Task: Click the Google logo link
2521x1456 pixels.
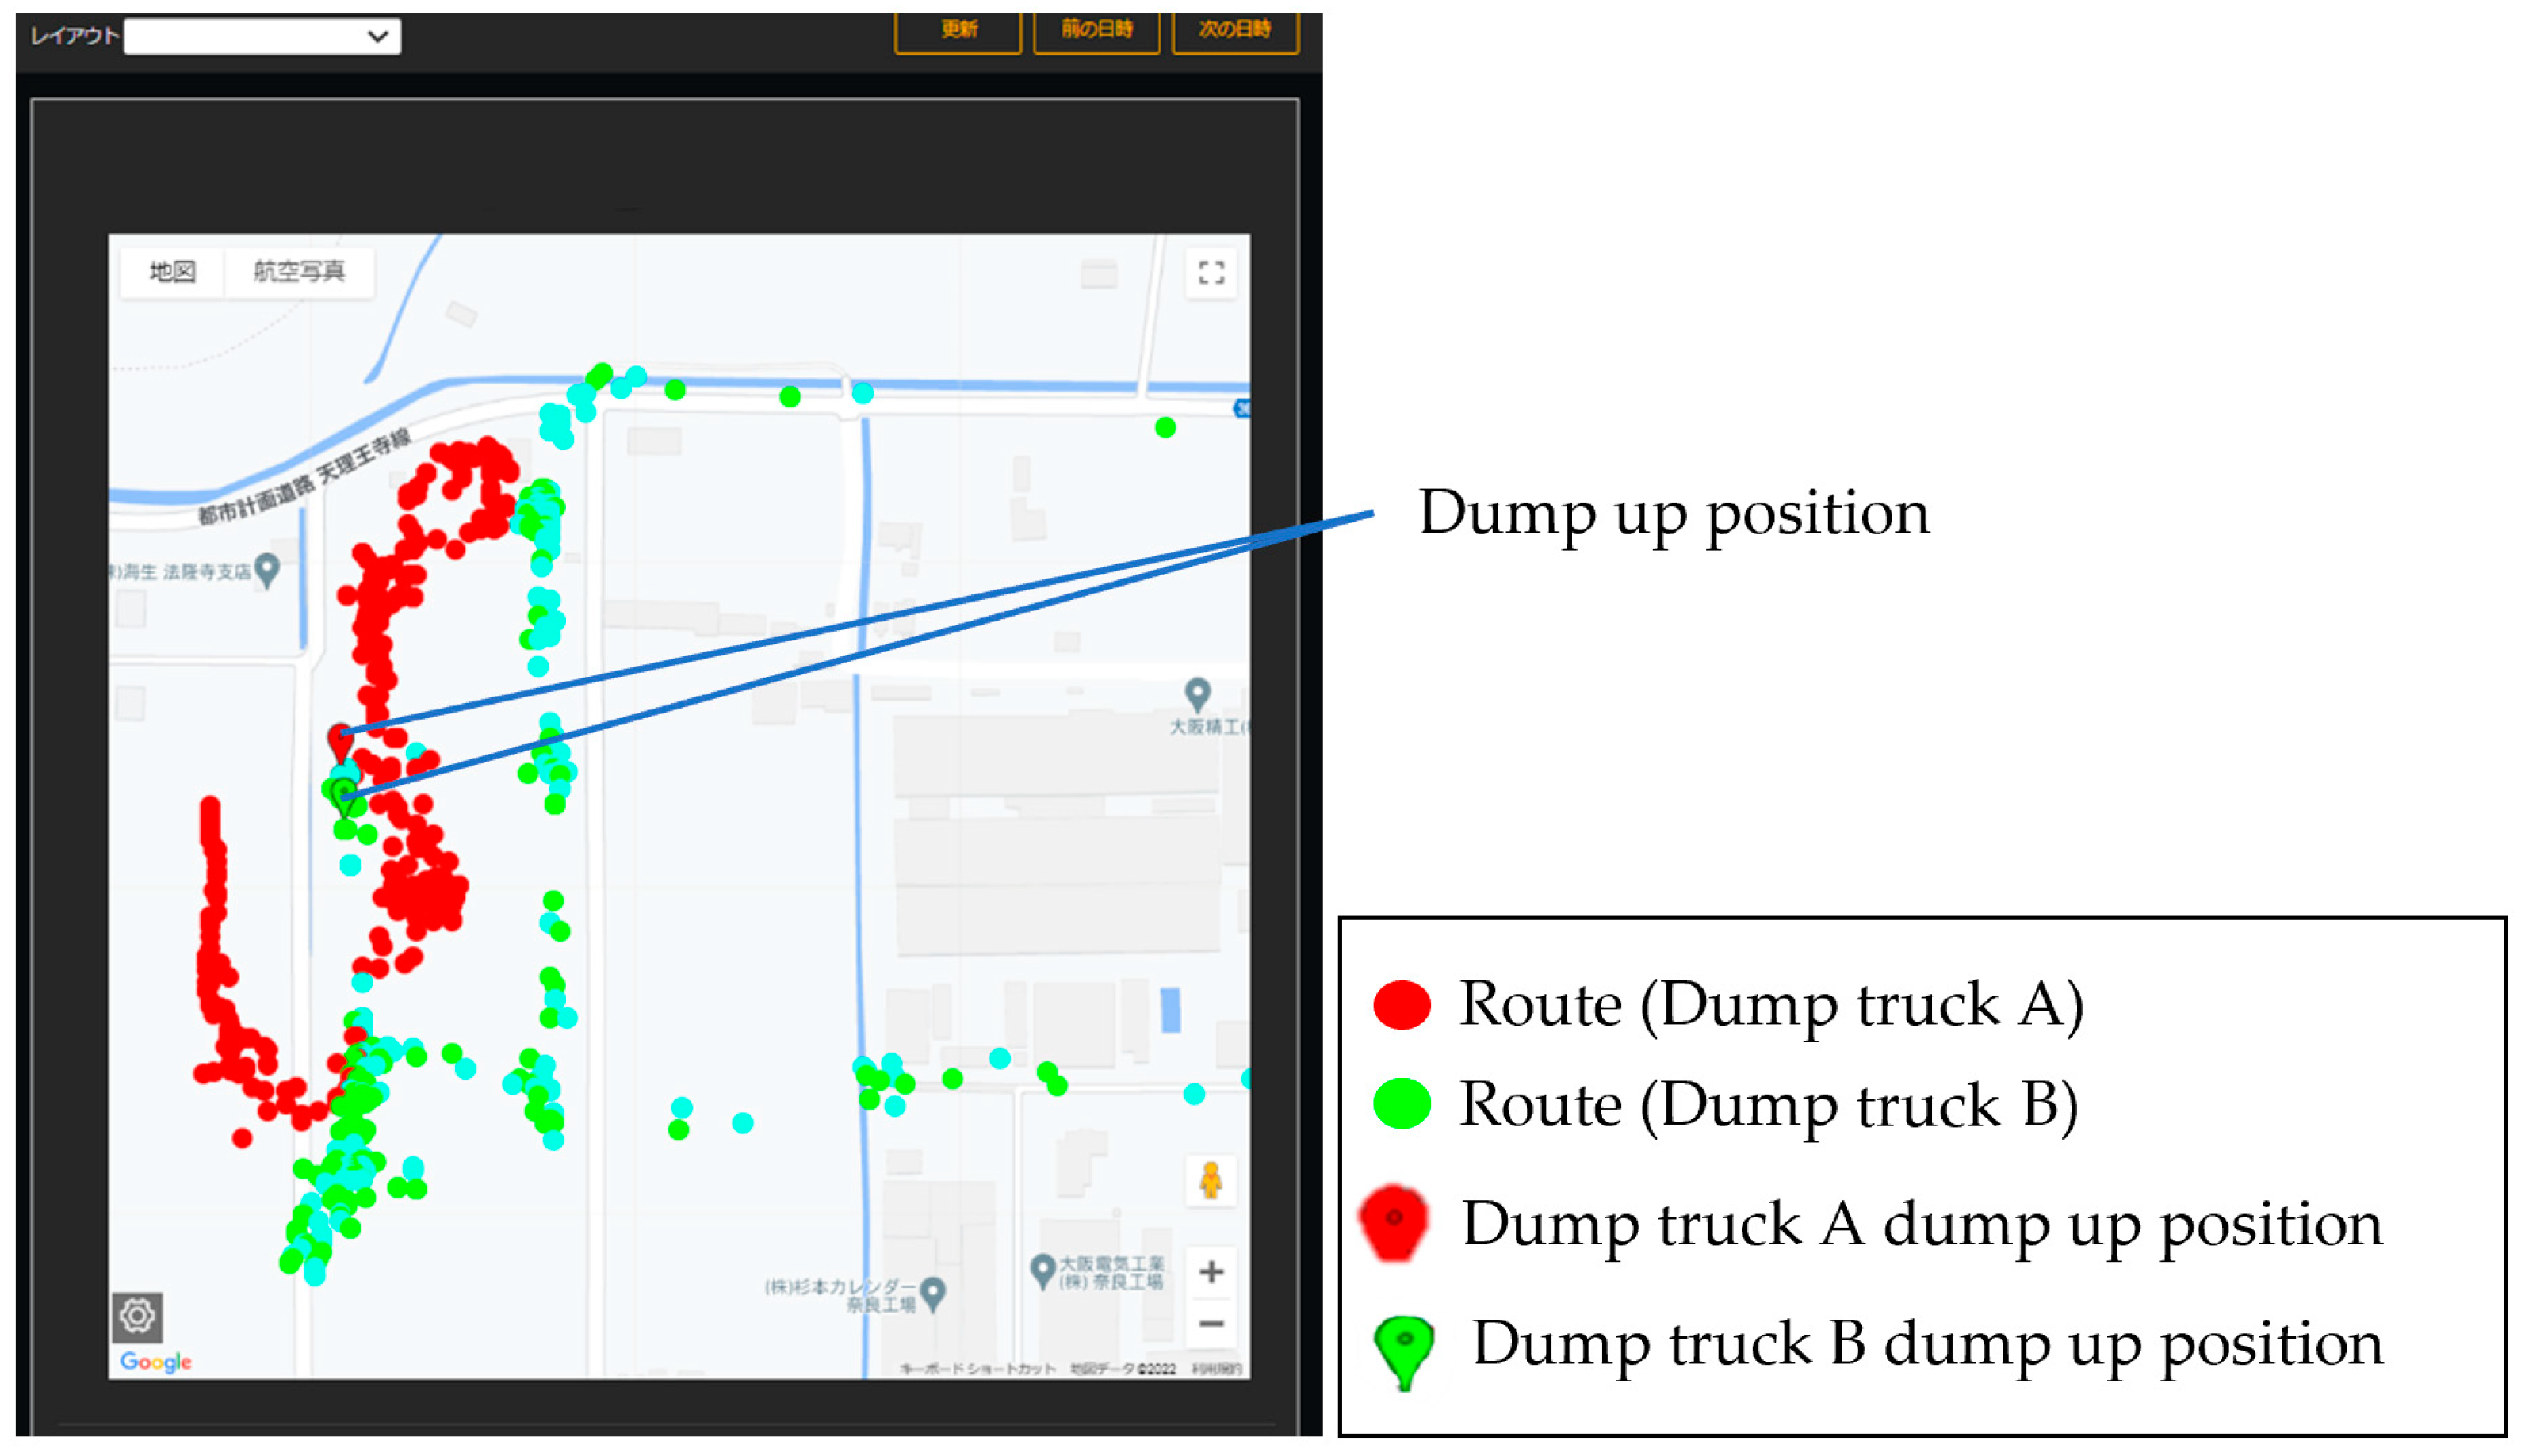Action: [x=155, y=1361]
